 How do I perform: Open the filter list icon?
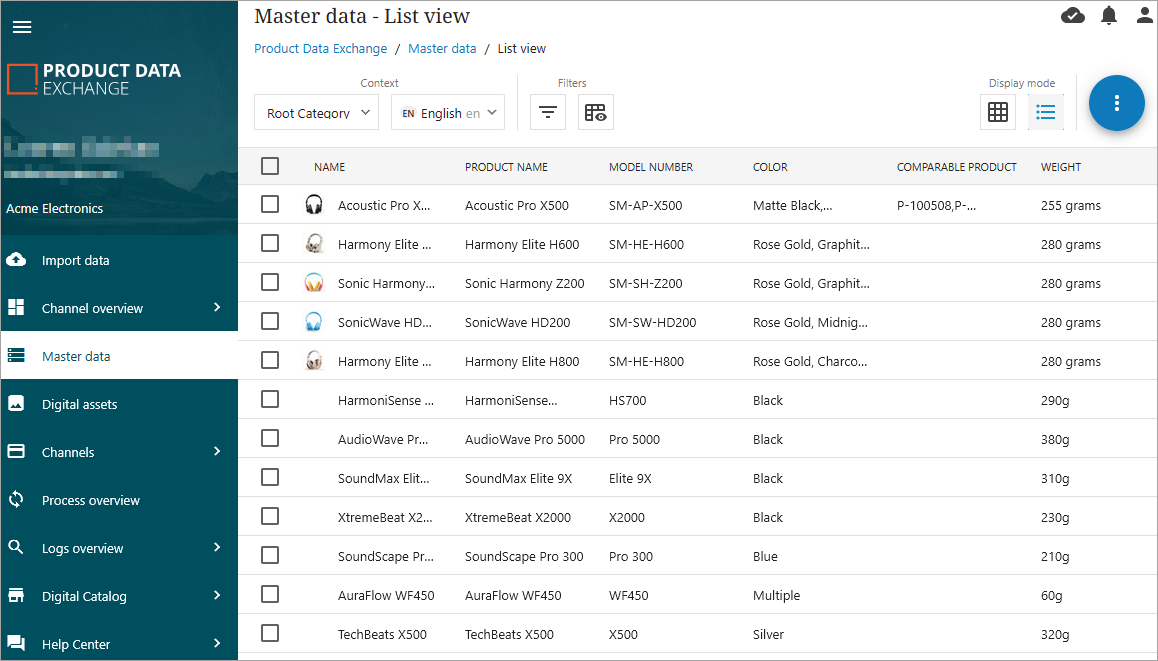pyautogui.click(x=547, y=112)
